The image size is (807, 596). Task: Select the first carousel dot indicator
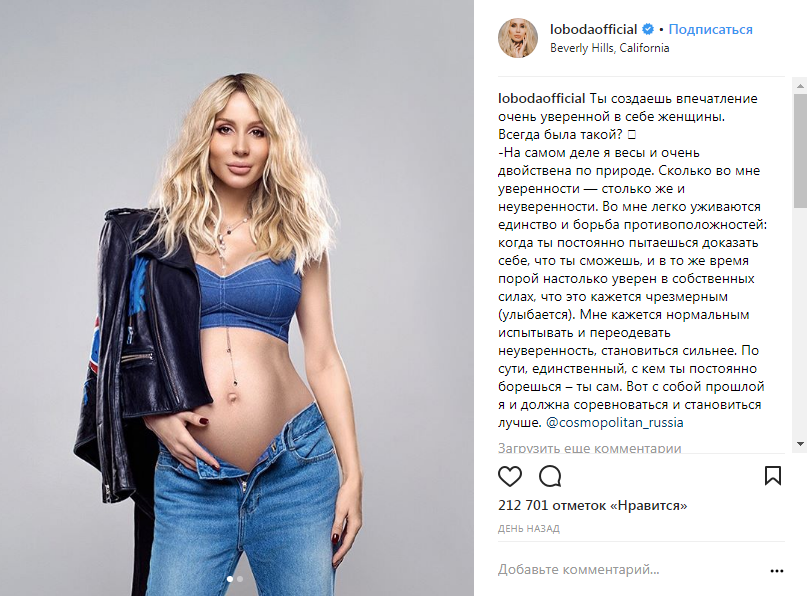(x=230, y=579)
